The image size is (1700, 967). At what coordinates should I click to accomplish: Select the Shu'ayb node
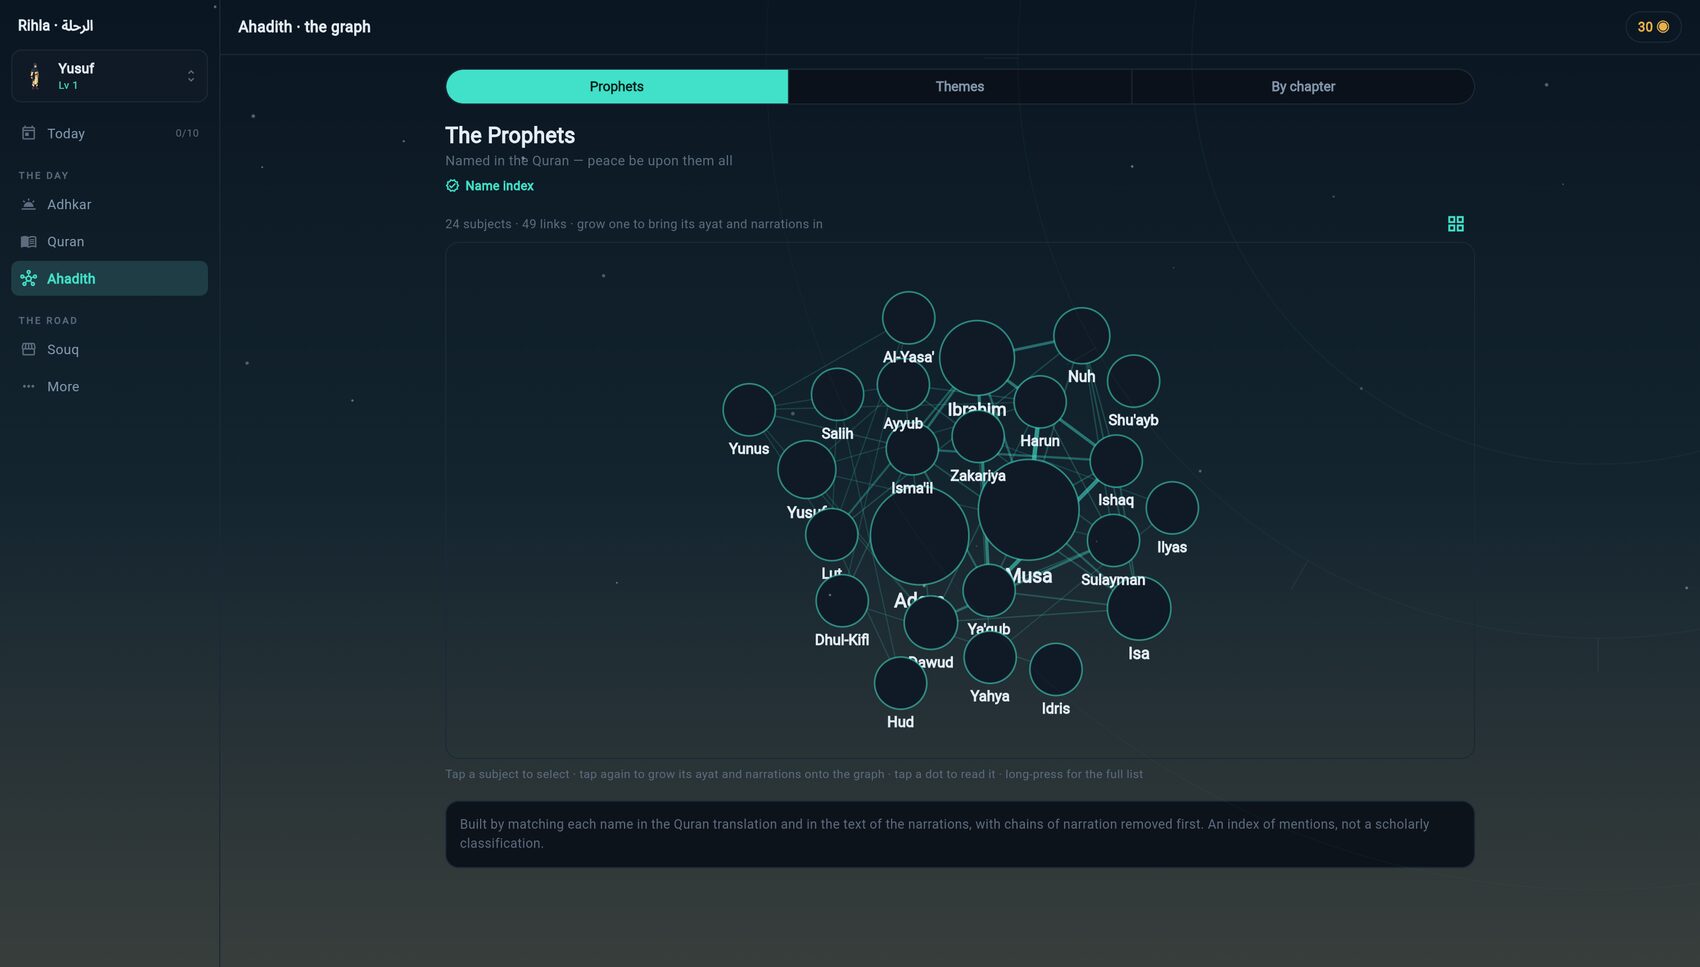(1133, 381)
